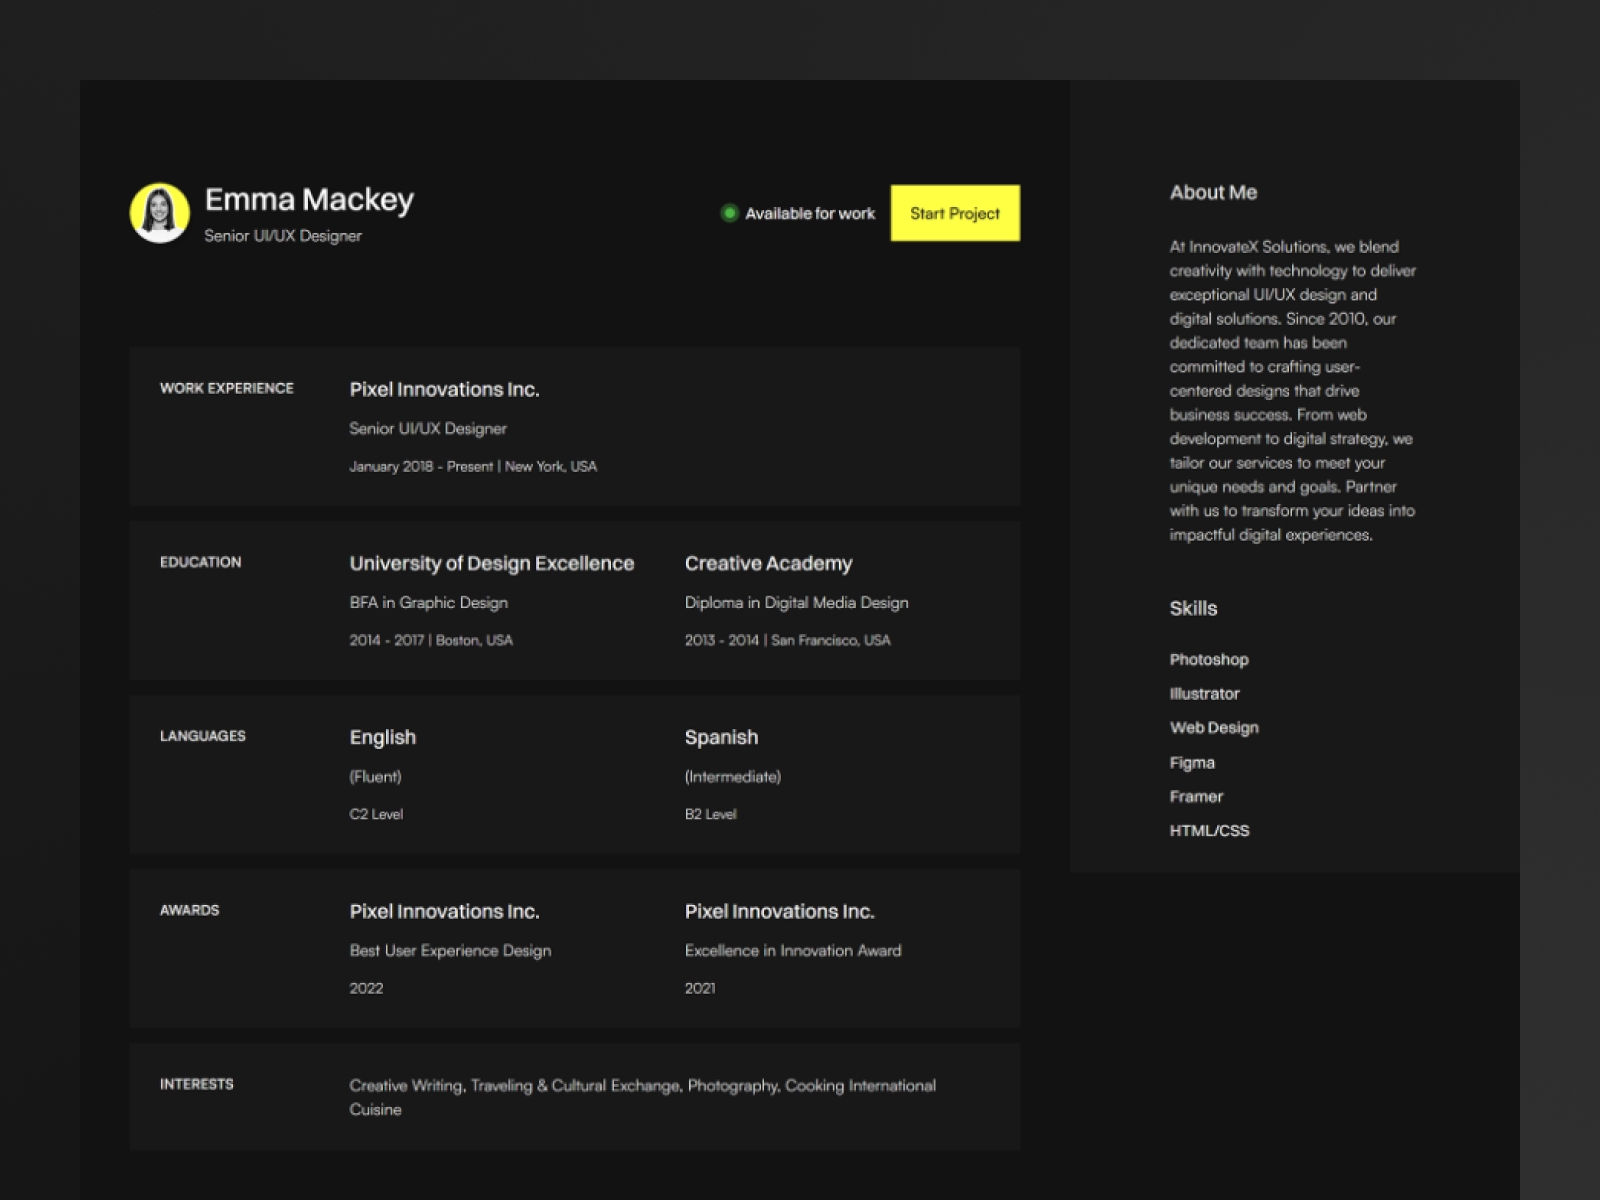Click the INTERESTS section label
1600x1200 pixels.
pyautogui.click(x=197, y=1084)
